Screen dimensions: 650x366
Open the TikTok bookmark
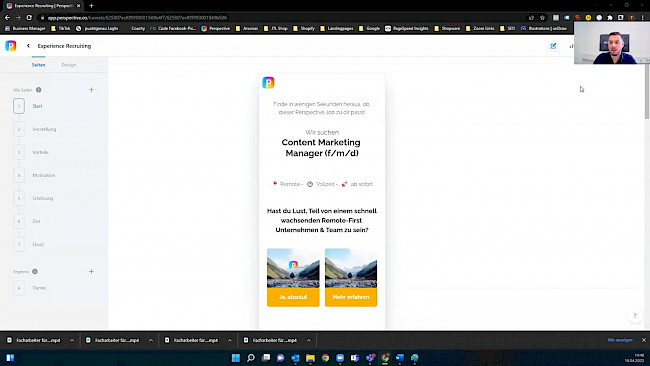(x=61, y=29)
